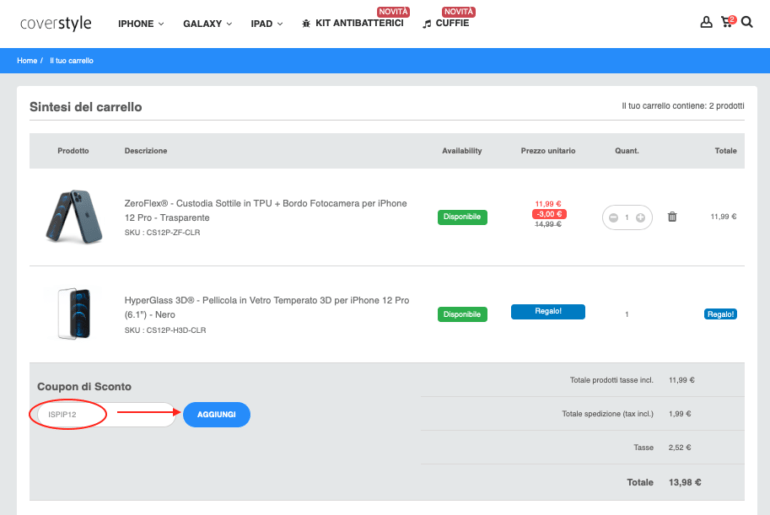Click Il tuo carrello breadcrumb

[x=71, y=60]
